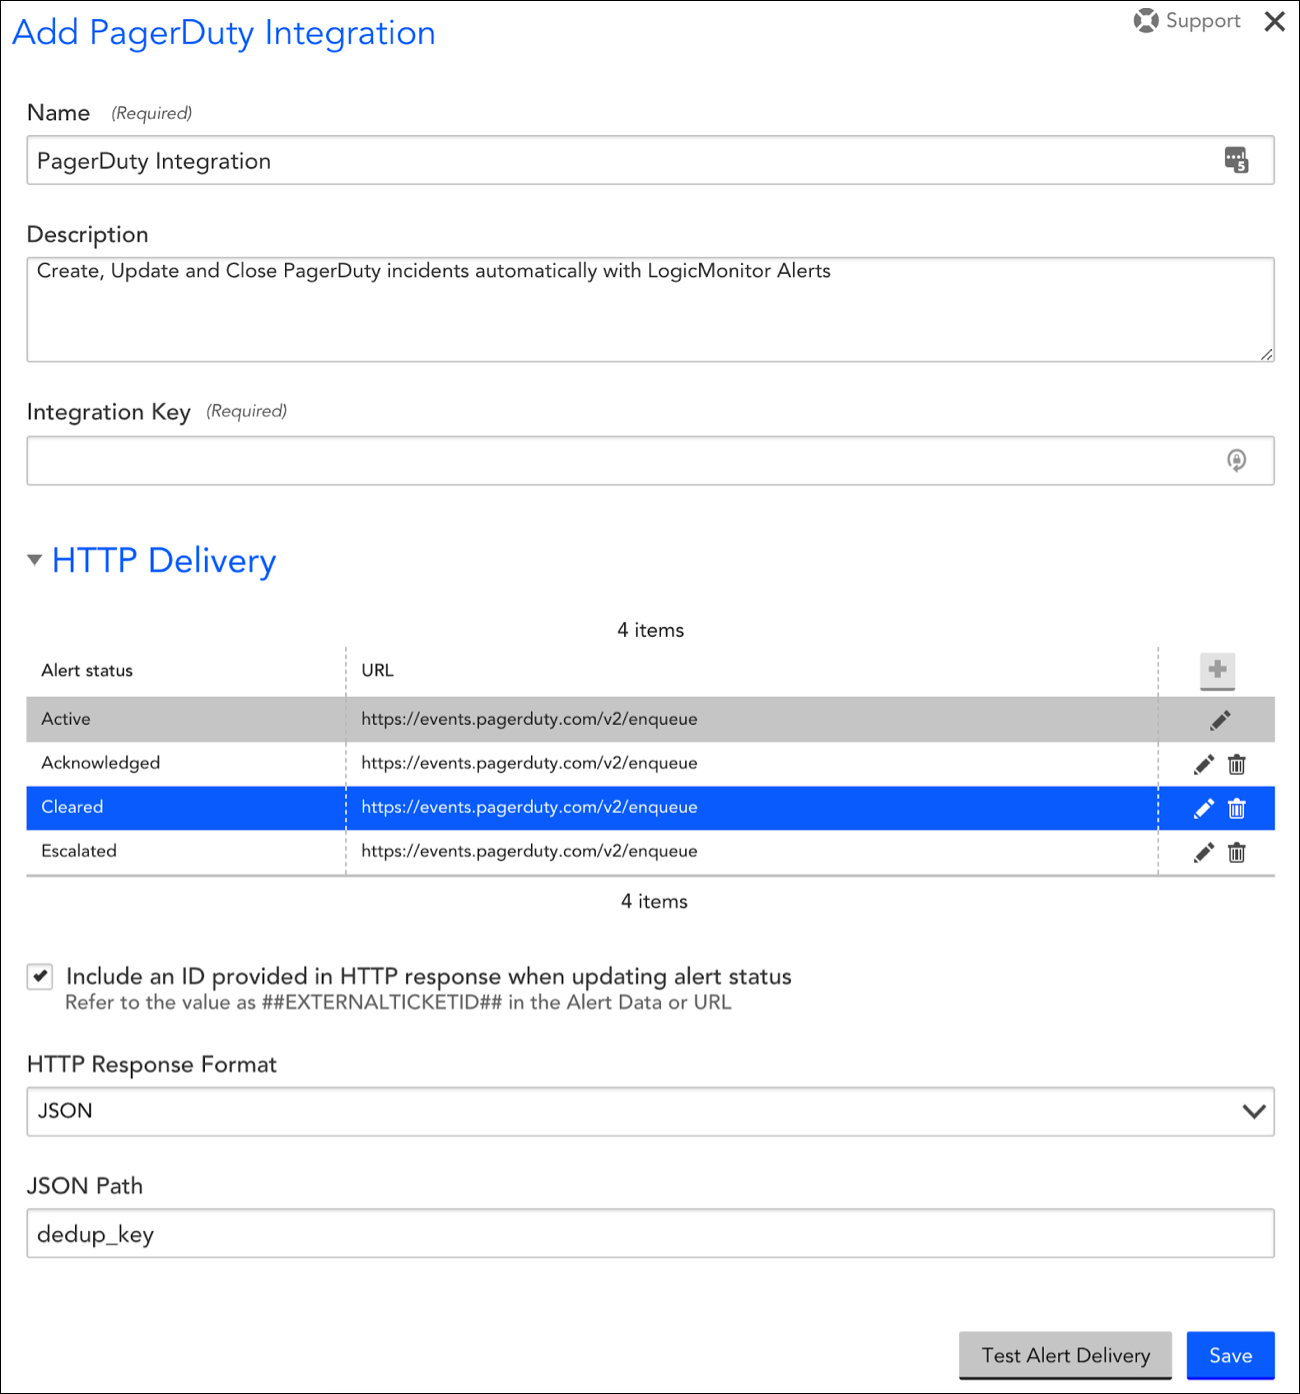Open the HTTP Response Format dropdown
The width and height of the screenshot is (1300, 1394).
tap(650, 1111)
